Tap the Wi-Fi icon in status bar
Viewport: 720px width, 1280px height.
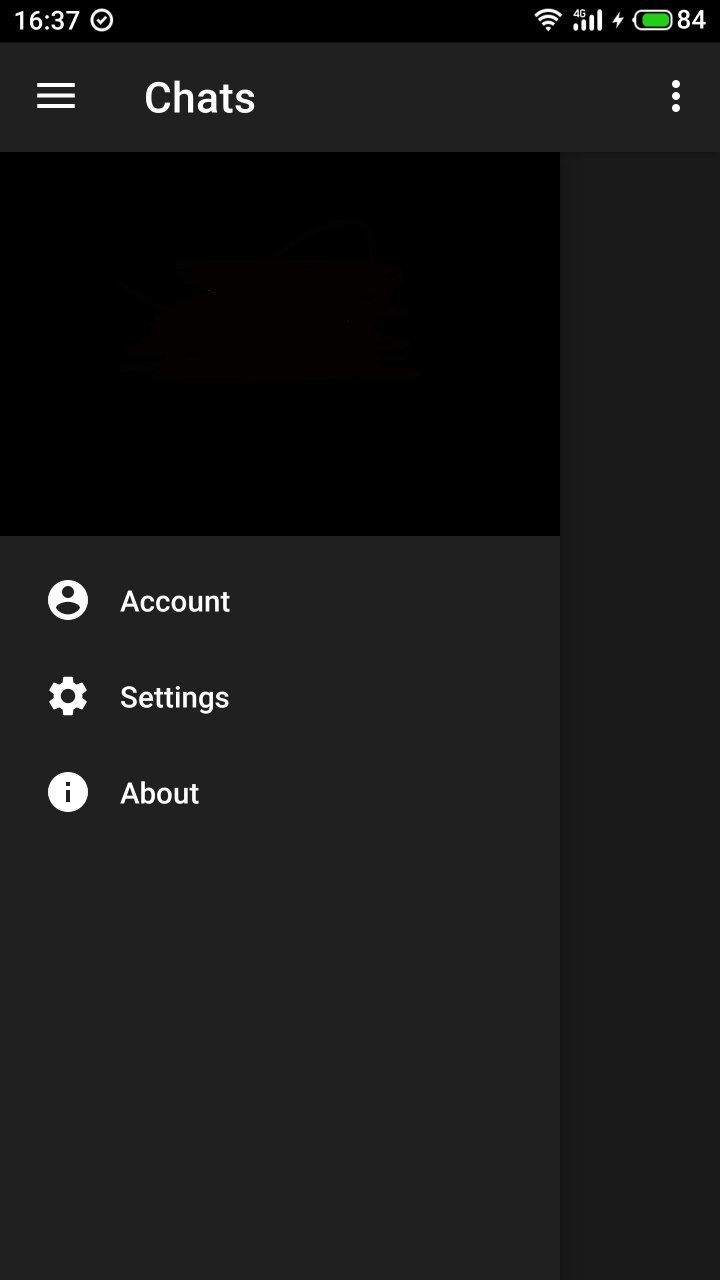pos(548,20)
